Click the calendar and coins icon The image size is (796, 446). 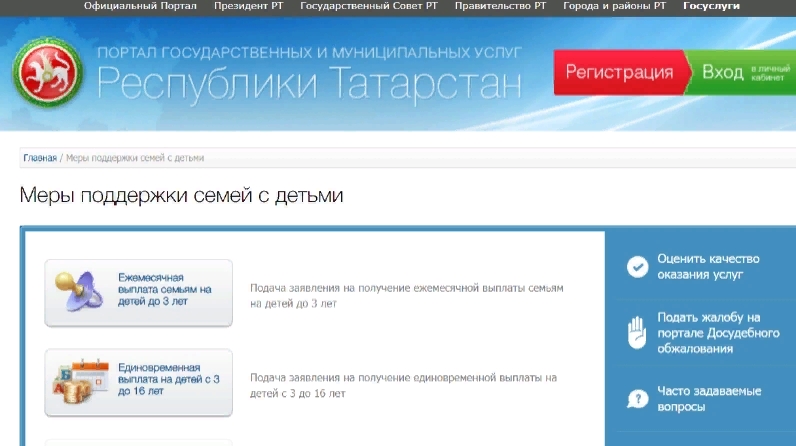click(x=82, y=382)
